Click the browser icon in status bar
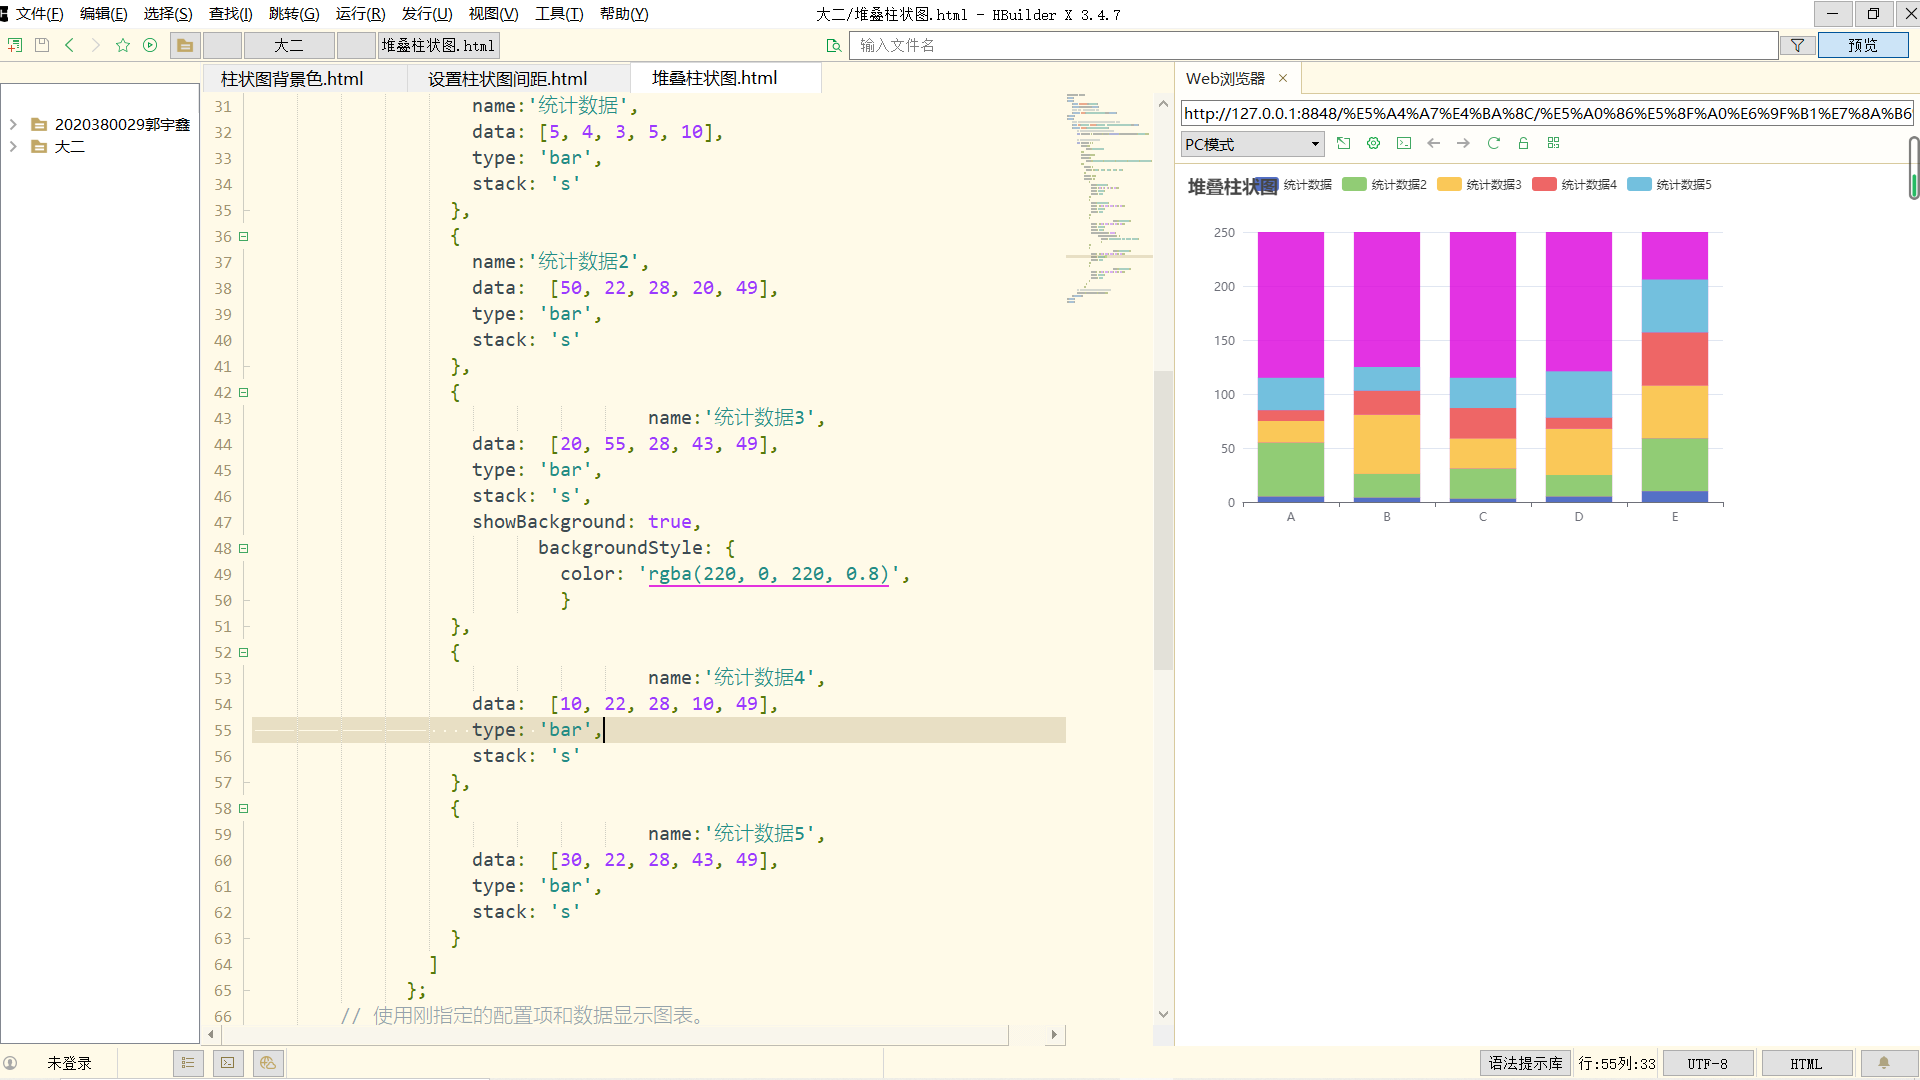 pos(268,1063)
